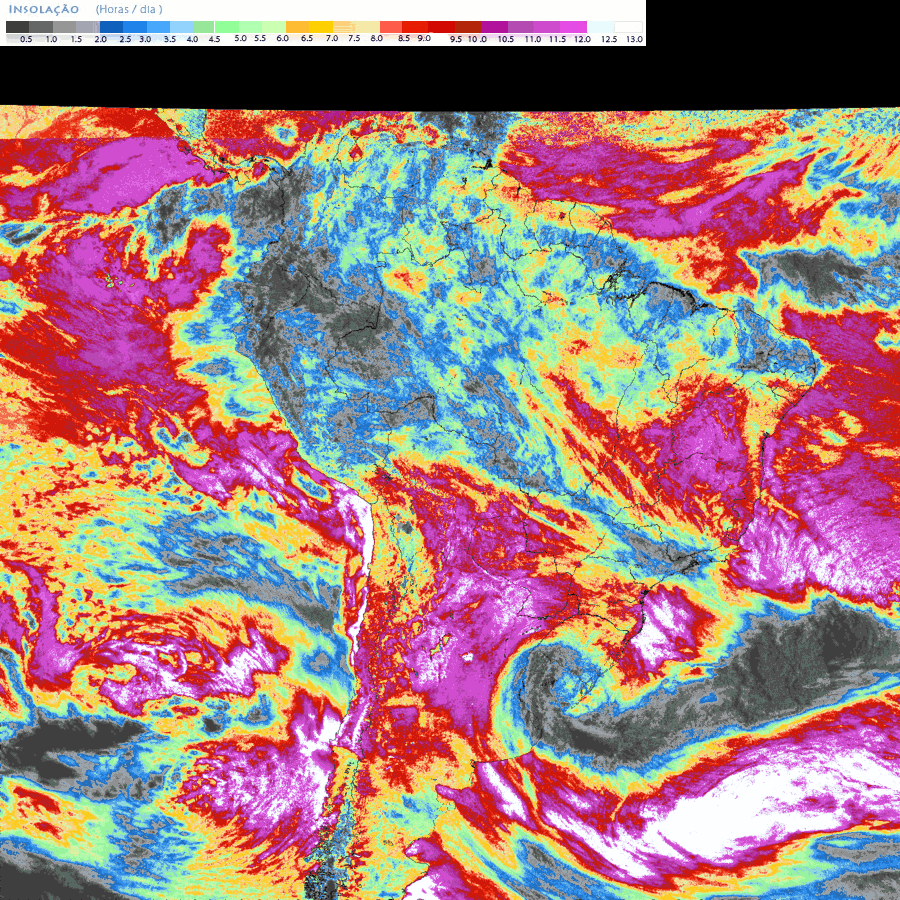Click the 'Insolação' legend title
The width and height of the screenshot is (900, 900).
pos(44,10)
